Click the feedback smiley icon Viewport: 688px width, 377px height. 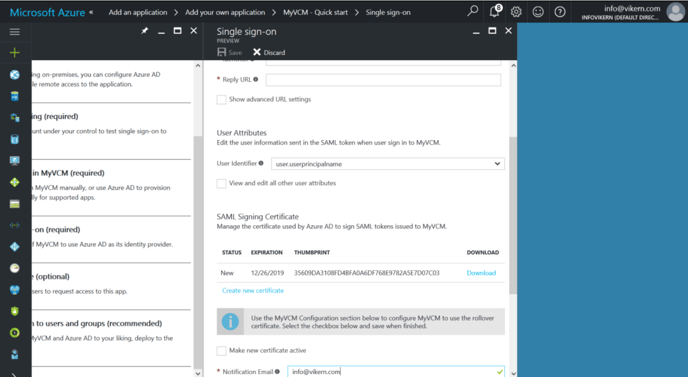pos(538,12)
